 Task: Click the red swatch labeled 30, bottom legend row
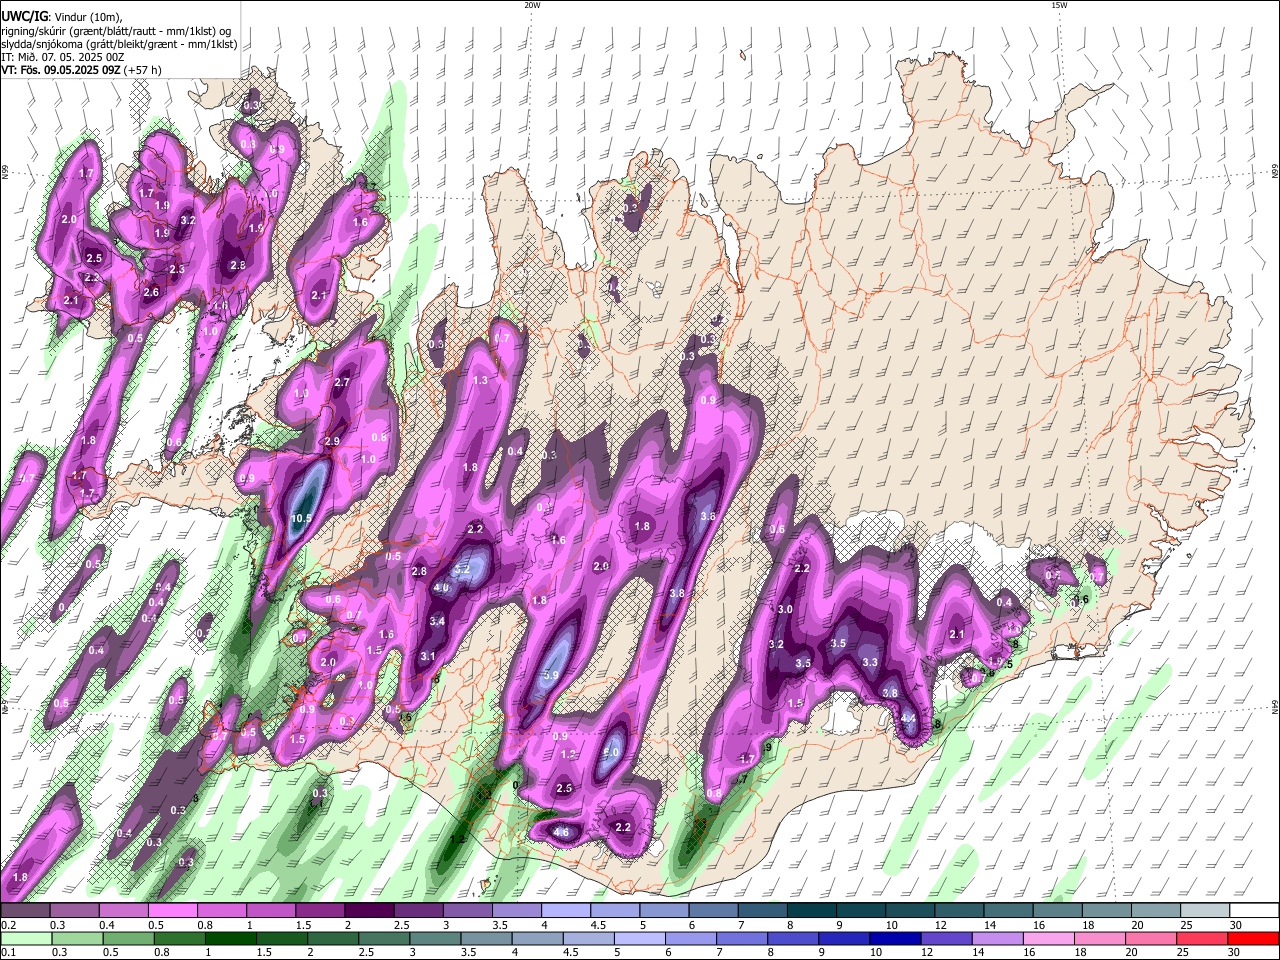[x=1255, y=938]
